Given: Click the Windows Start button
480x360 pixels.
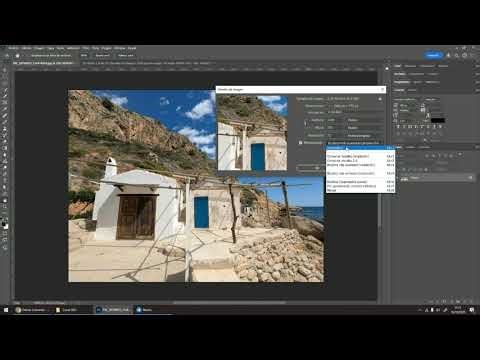Looking at the screenshot, I should click(x=6, y=310).
